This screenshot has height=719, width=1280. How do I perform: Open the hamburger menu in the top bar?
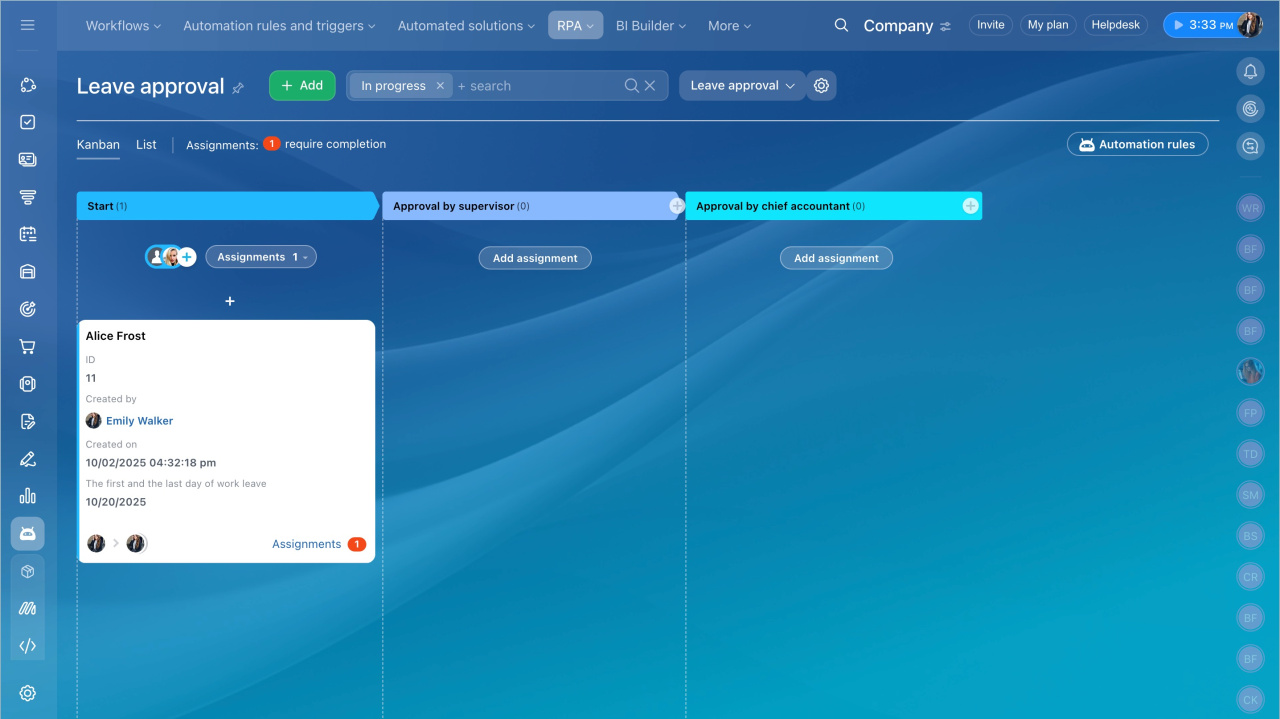[x=27, y=25]
